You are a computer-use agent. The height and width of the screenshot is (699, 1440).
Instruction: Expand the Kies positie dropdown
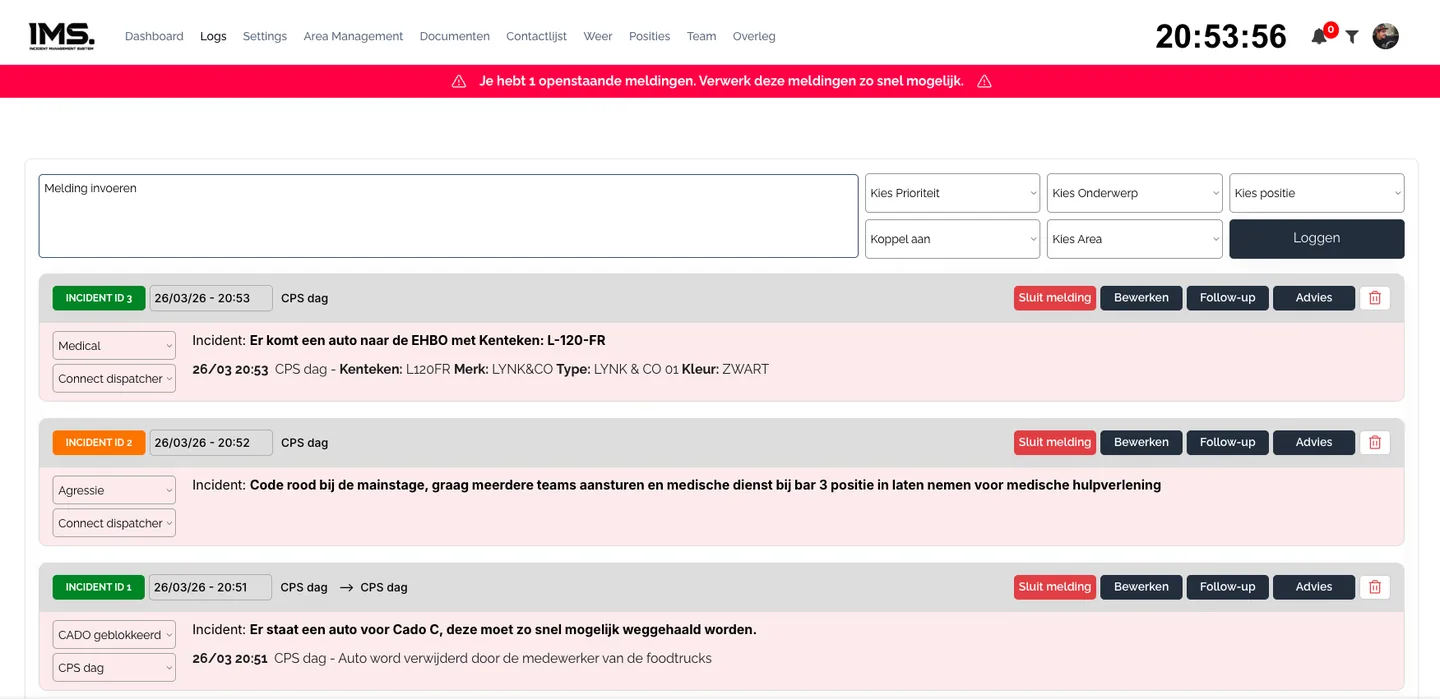tap(1316, 193)
